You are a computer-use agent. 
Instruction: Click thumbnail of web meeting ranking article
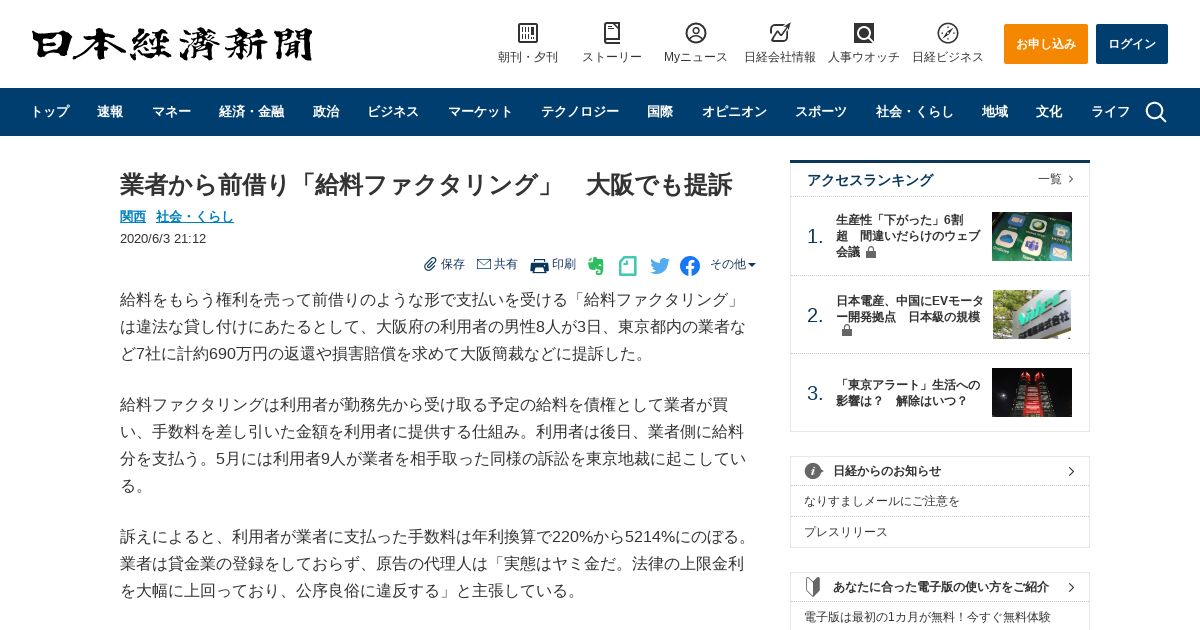pos(1032,236)
